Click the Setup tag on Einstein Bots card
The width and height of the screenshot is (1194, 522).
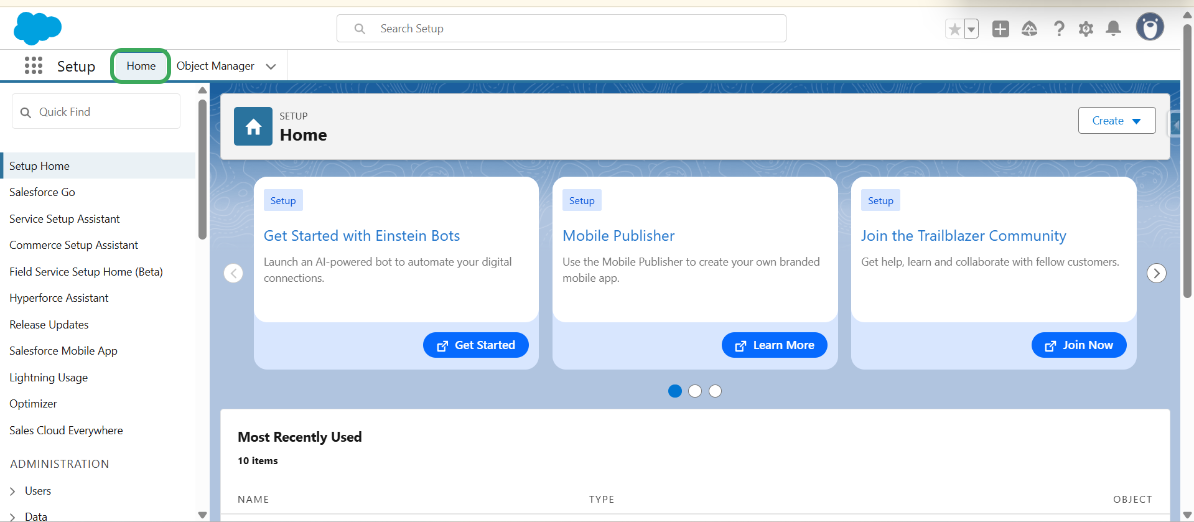tap(283, 200)
